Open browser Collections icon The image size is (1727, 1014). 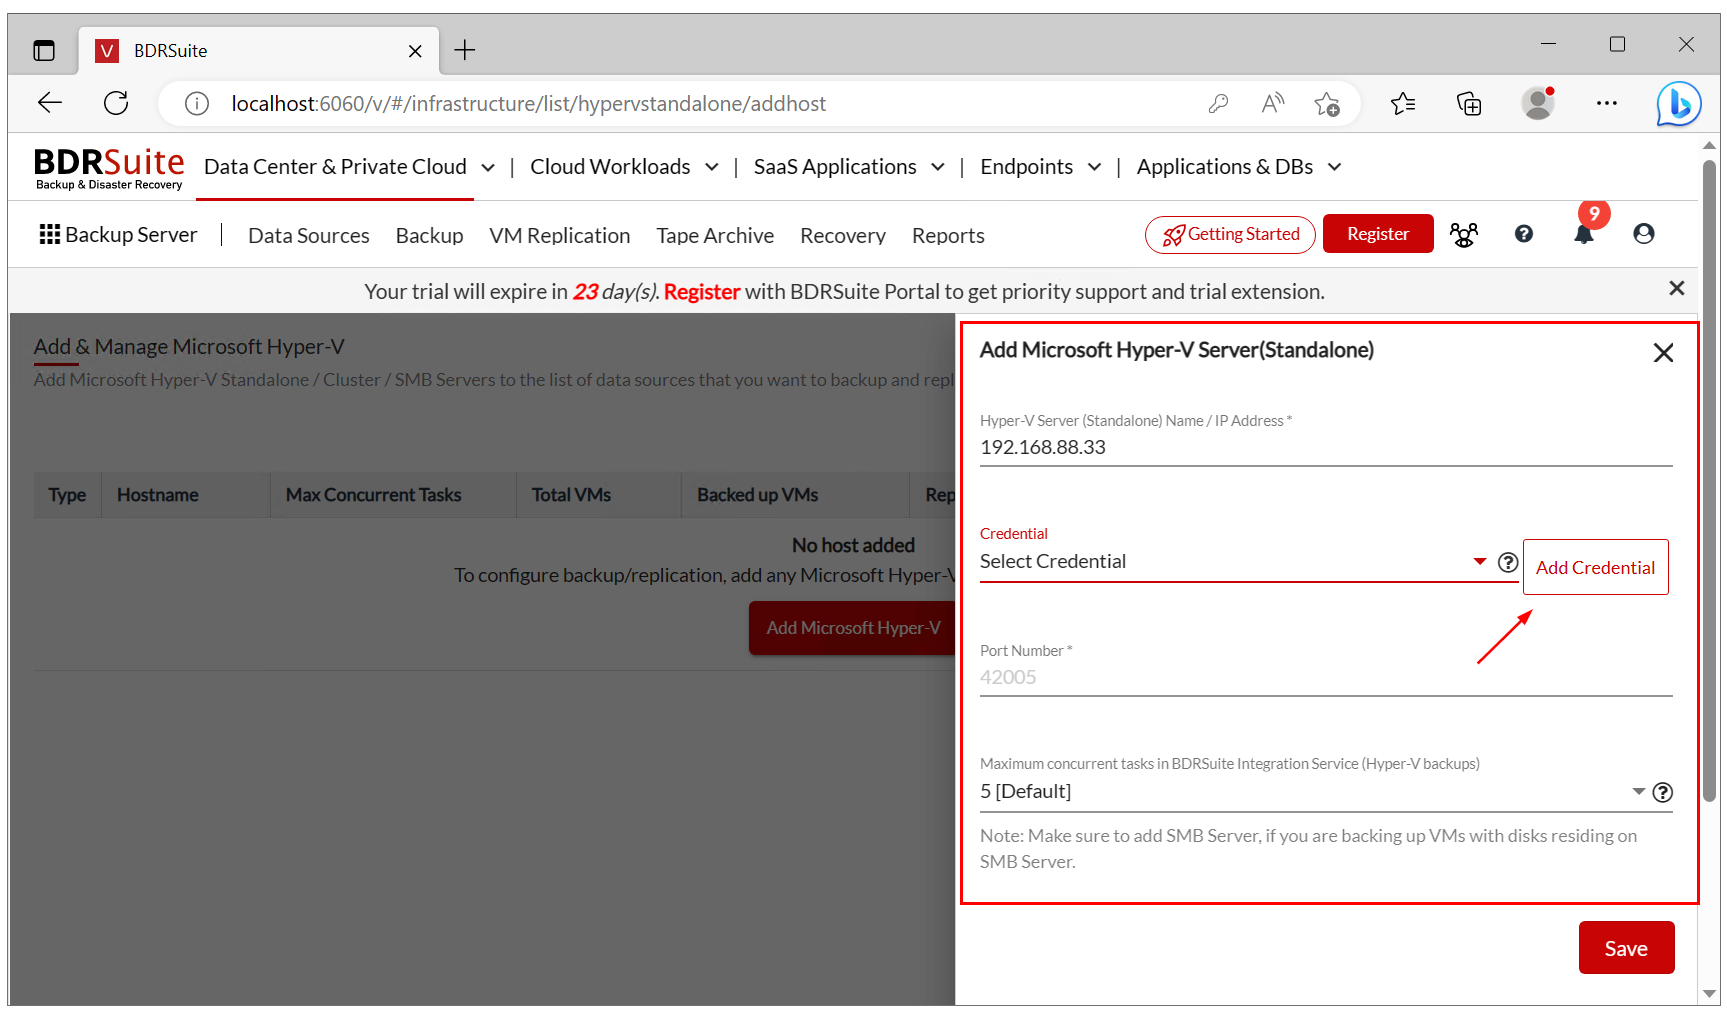[x=1469, y=104]
